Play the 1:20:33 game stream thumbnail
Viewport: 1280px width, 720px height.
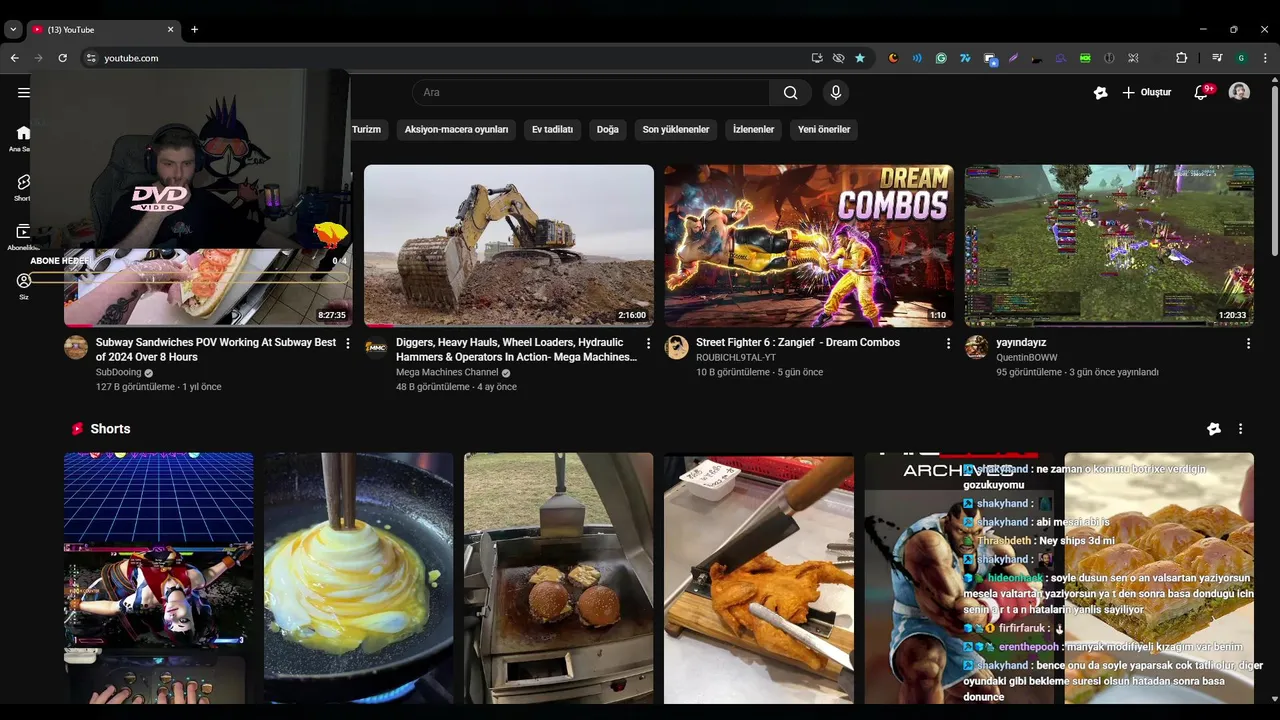pos(1109,246)
